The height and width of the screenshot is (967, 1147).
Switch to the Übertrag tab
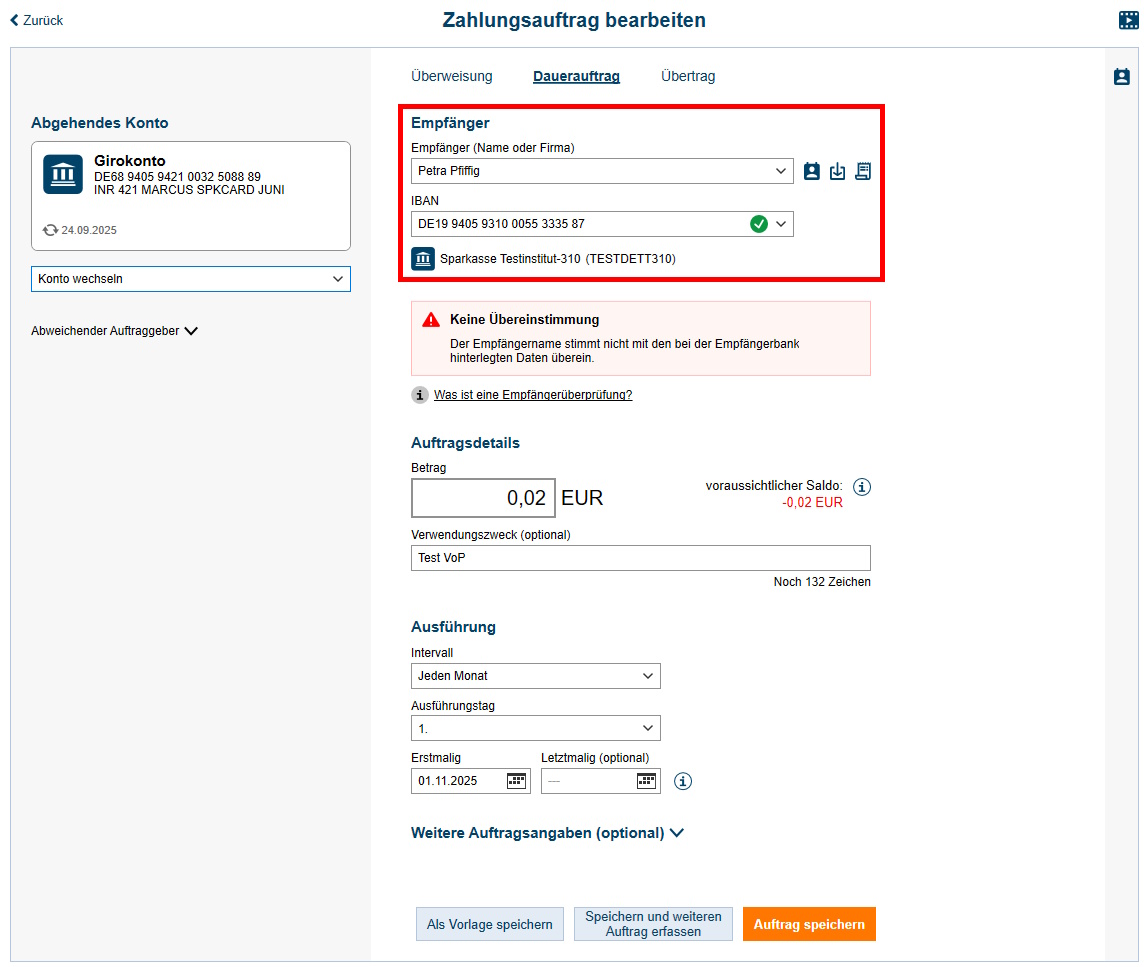688,76
